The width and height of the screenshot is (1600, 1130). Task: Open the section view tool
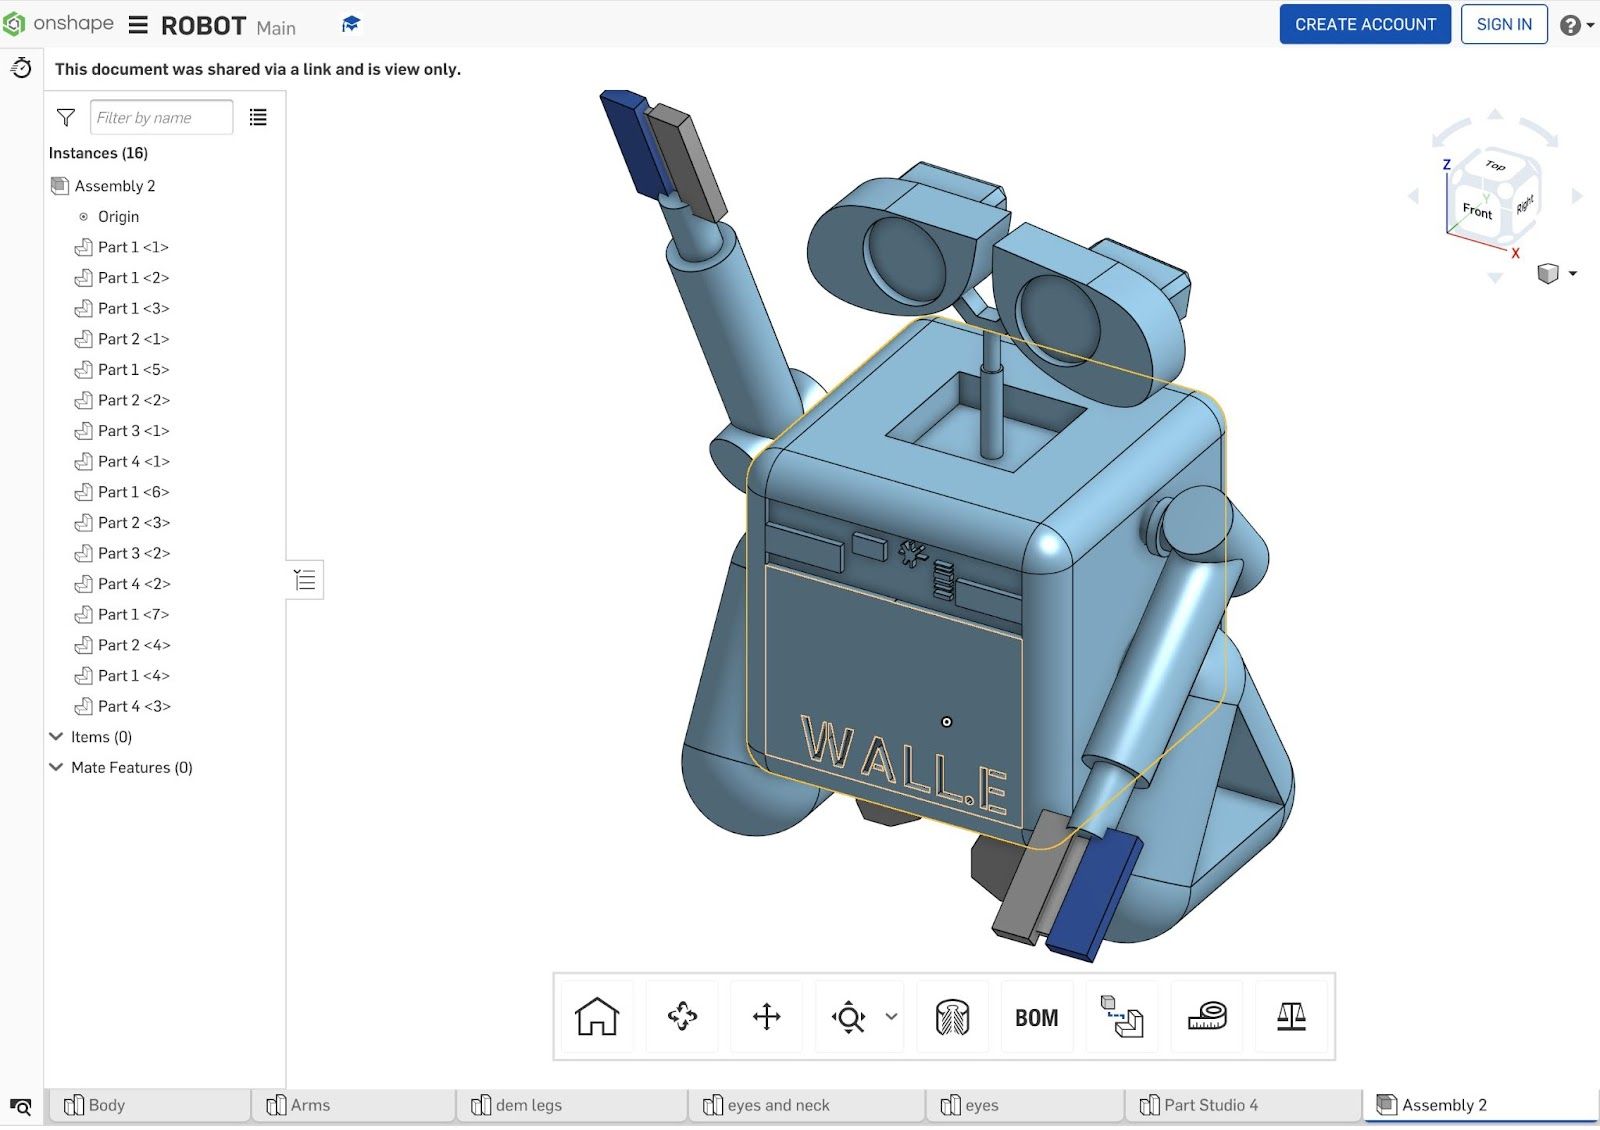[952, 1017]
